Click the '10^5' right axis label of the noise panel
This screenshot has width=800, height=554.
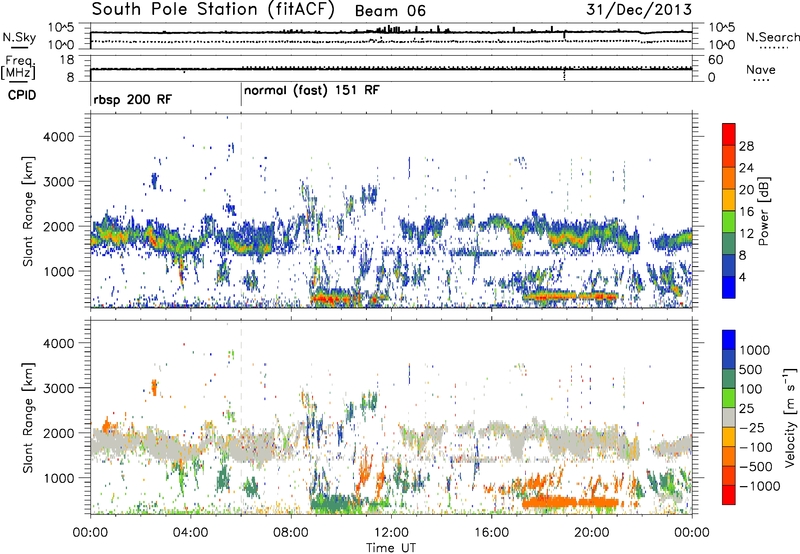[x=722, y=27]
